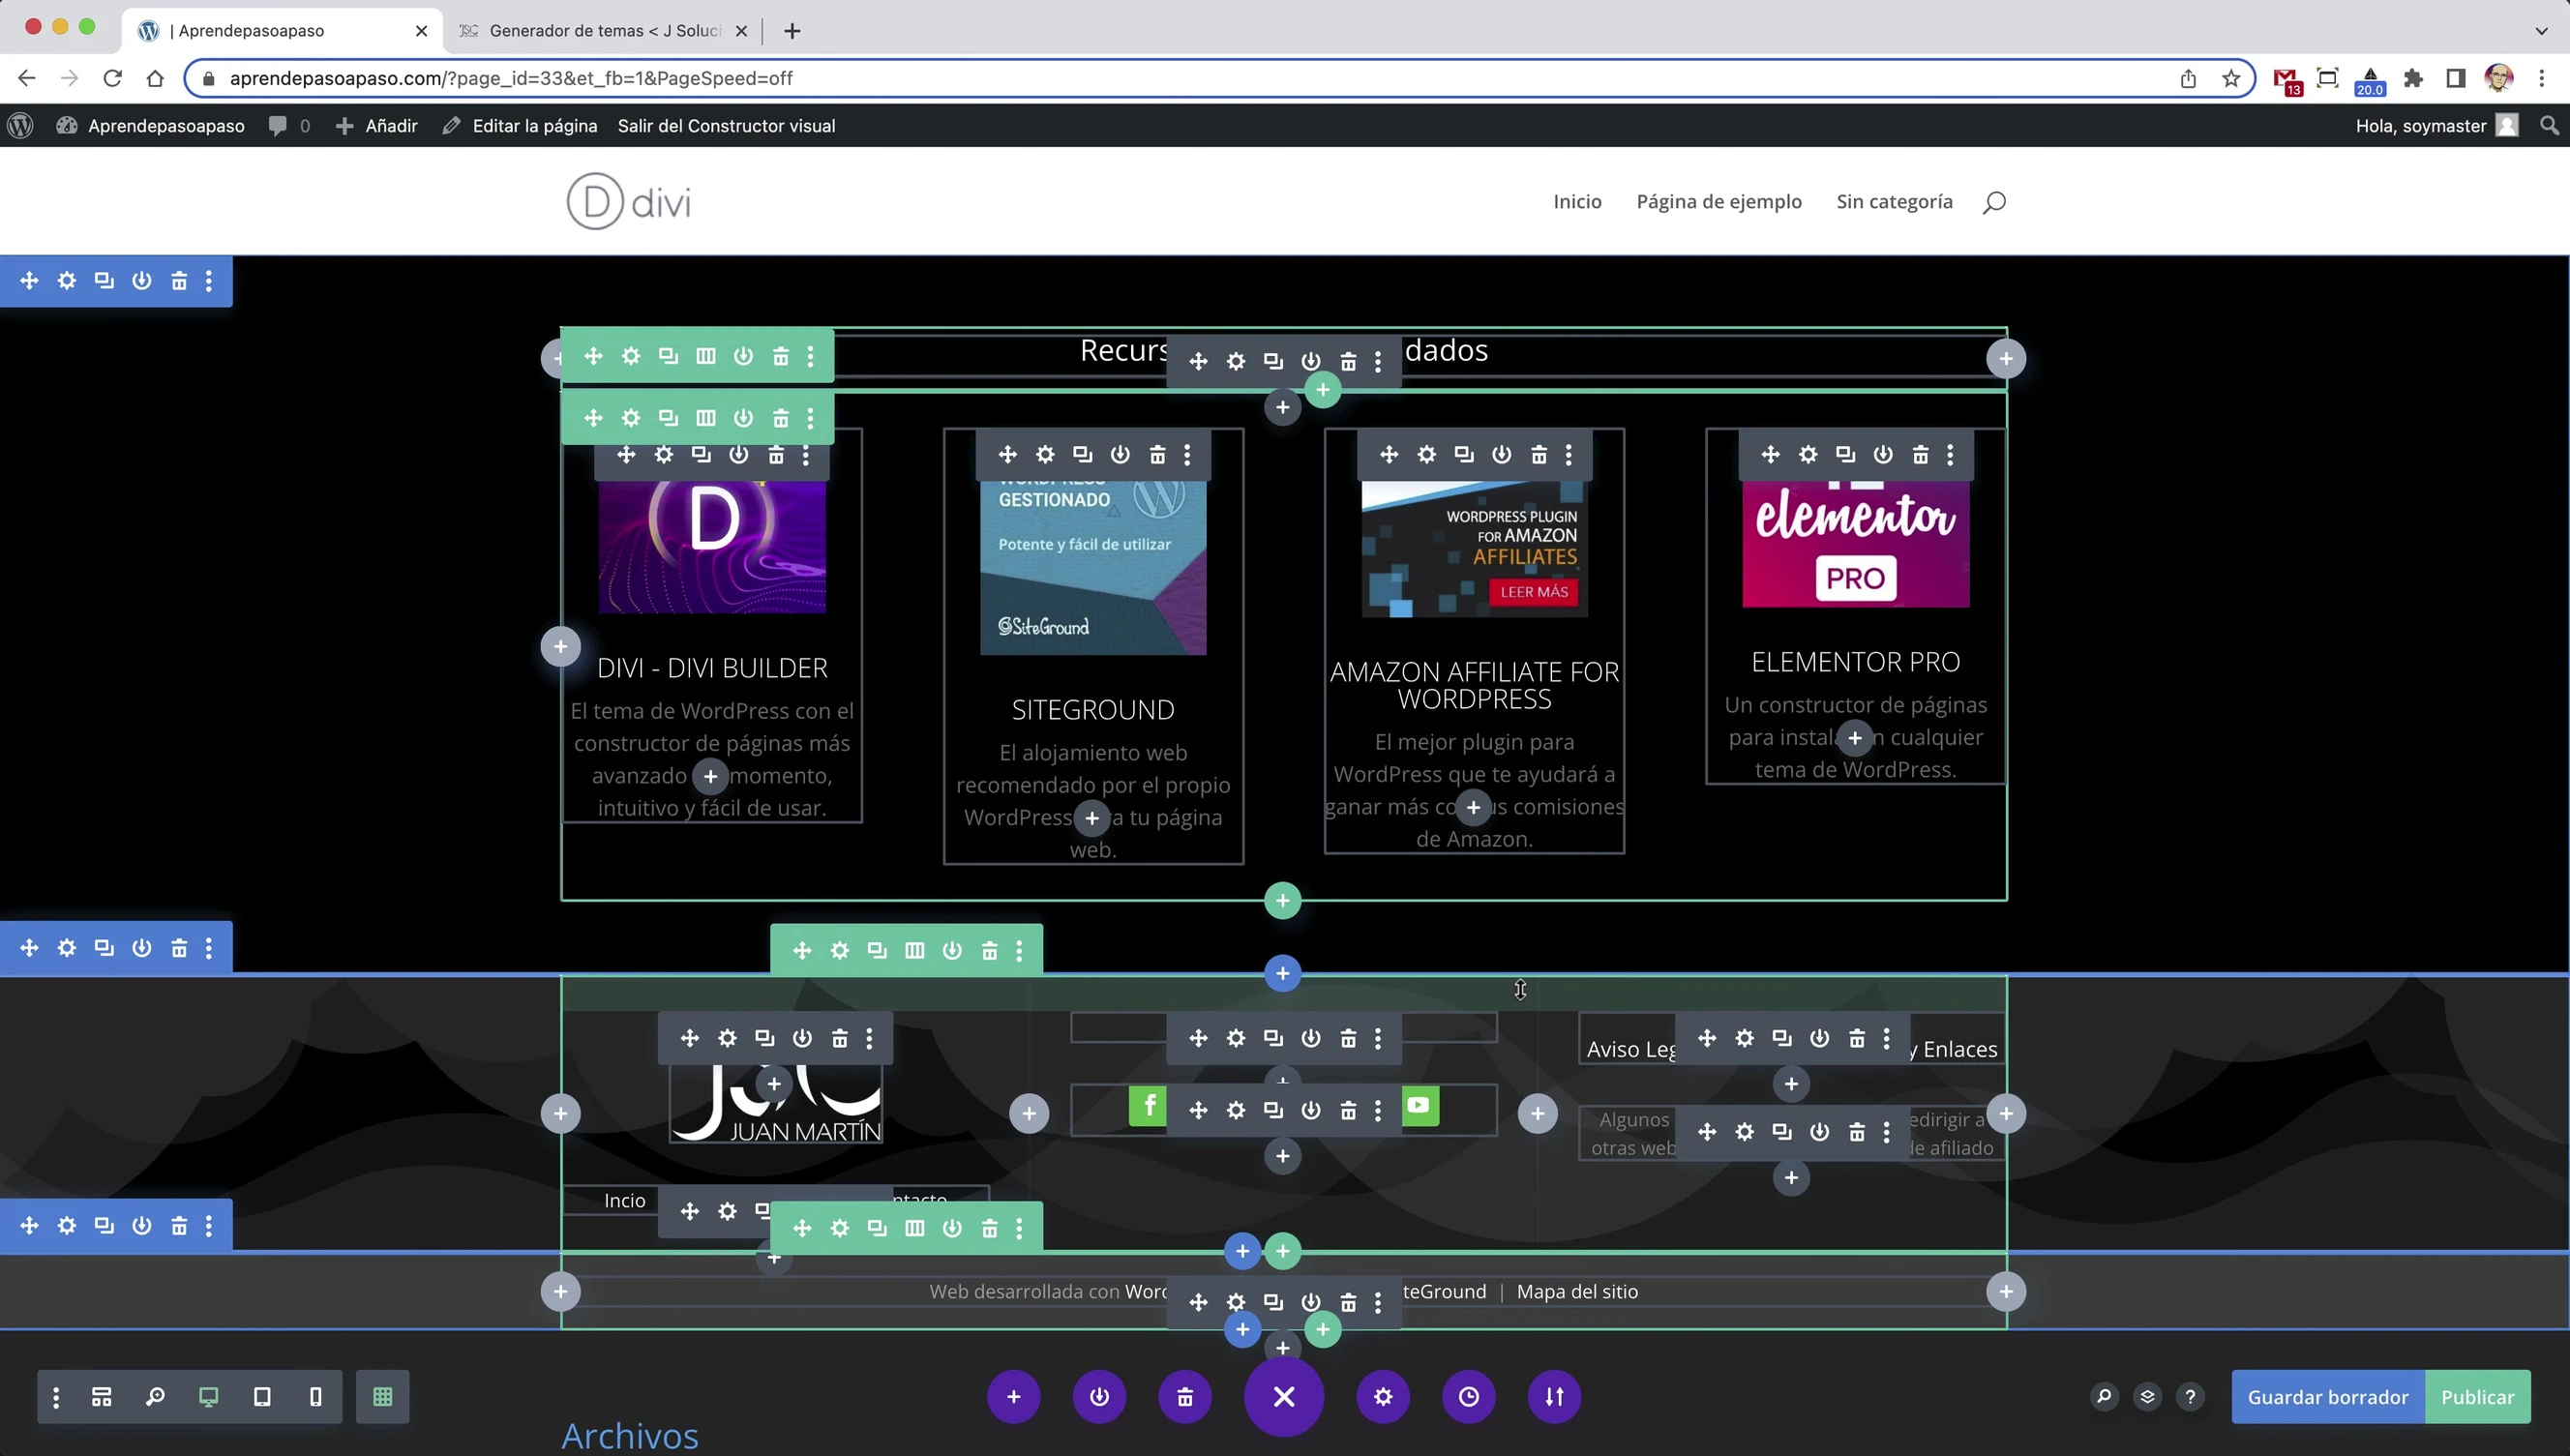2570x1456 pixels.
Task: Click move handle of top blue section
Action: click(x=29, y=281)
